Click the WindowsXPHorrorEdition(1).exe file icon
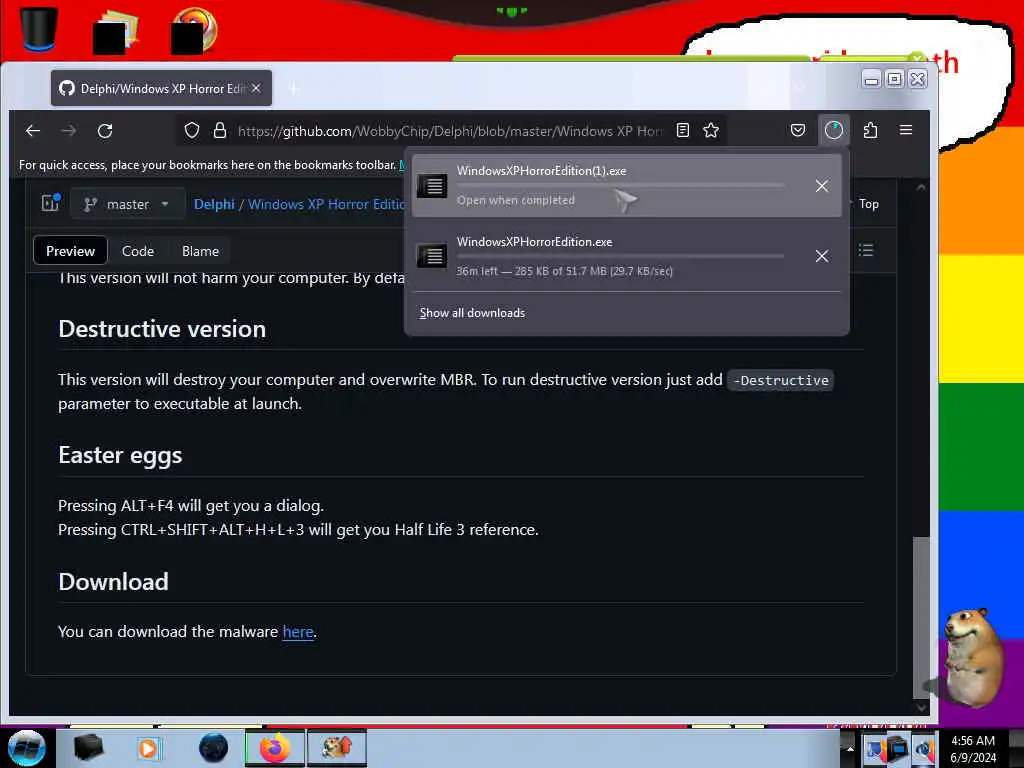 [x=432, y=185]
